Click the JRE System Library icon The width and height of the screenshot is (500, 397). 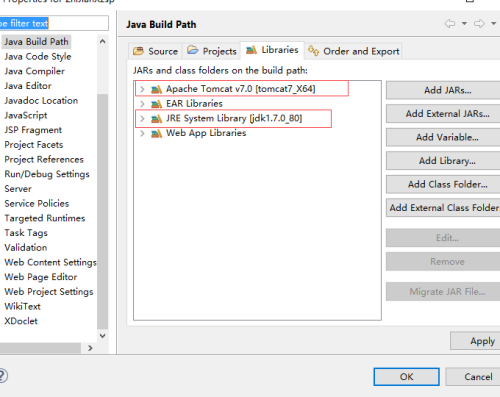[x=156, y=118]
